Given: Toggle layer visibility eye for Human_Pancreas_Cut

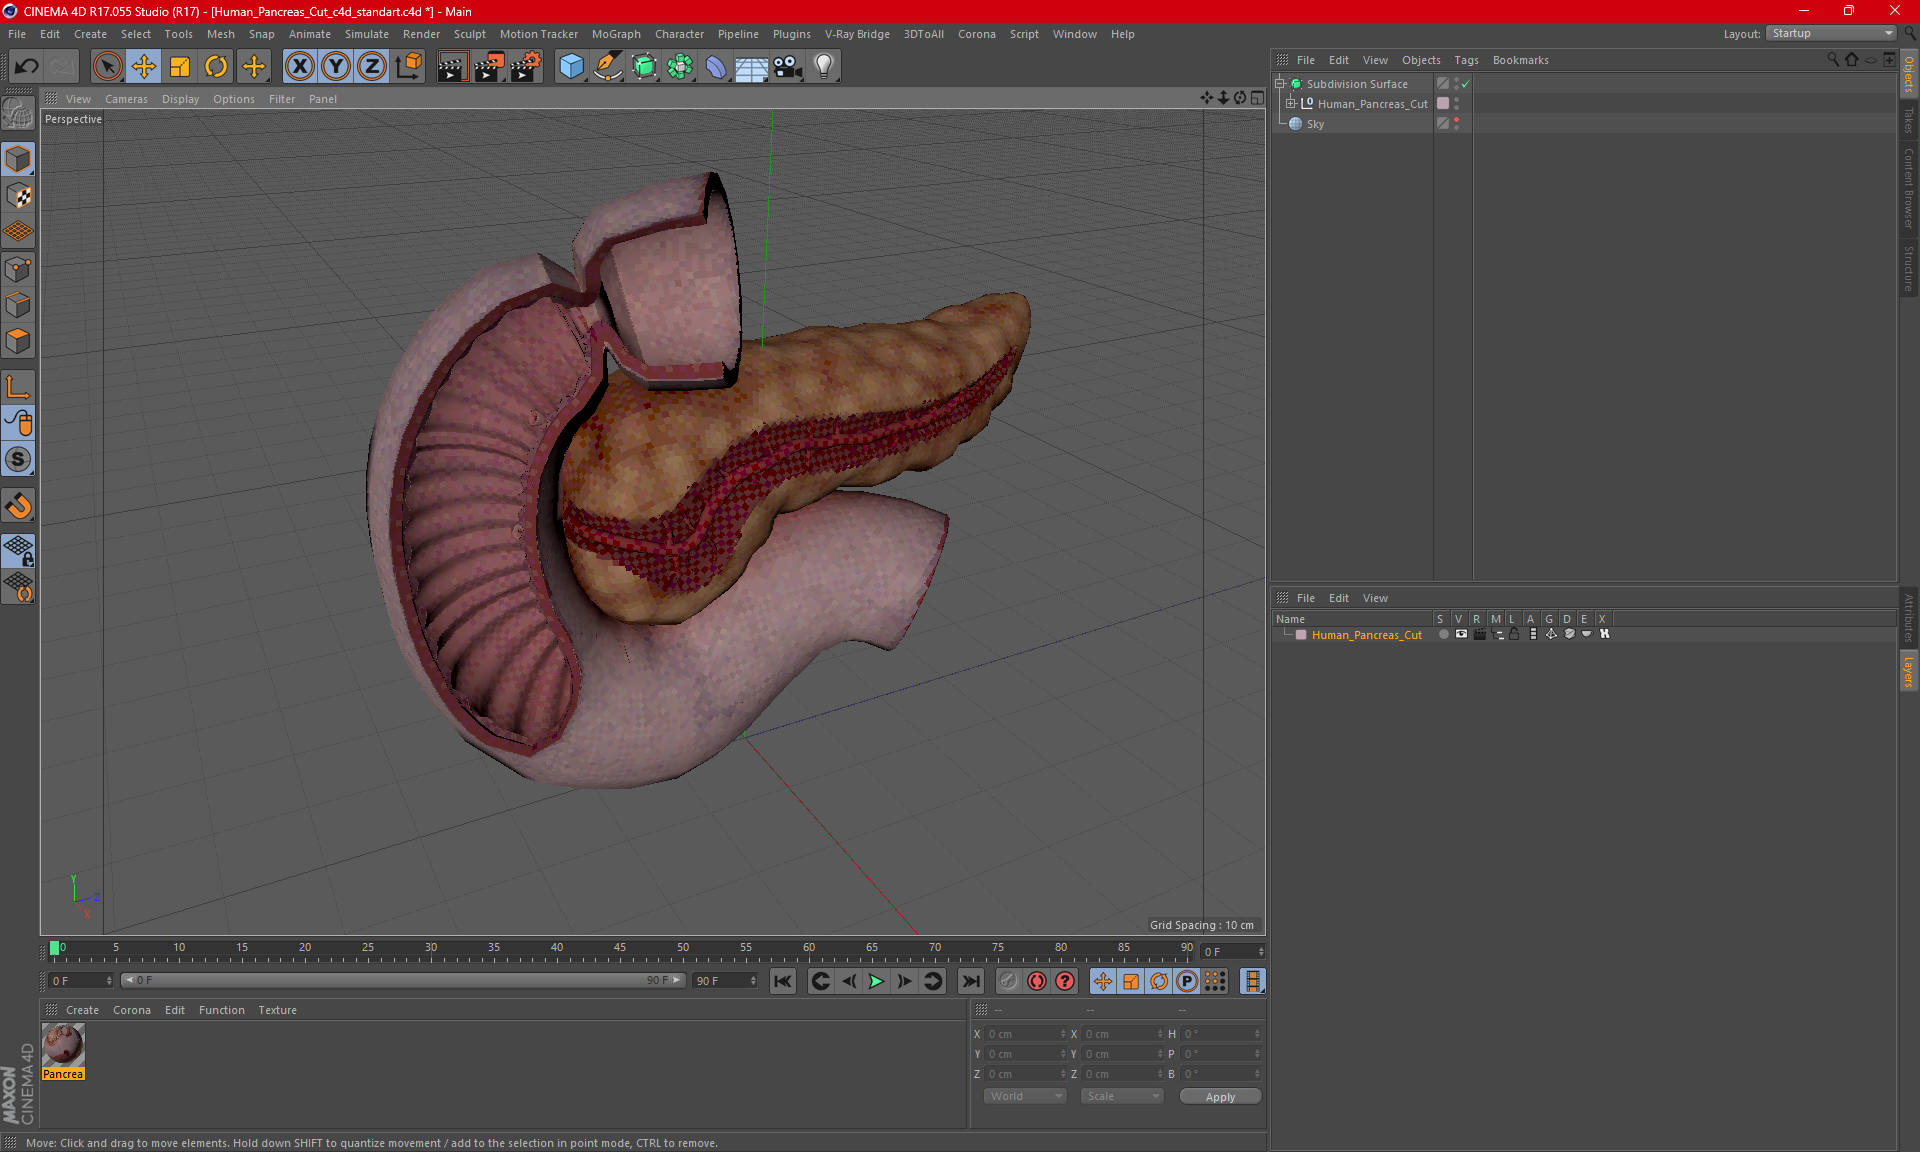Looking at the screenshot, I should pyautogui.click(x=1461, y=634).
